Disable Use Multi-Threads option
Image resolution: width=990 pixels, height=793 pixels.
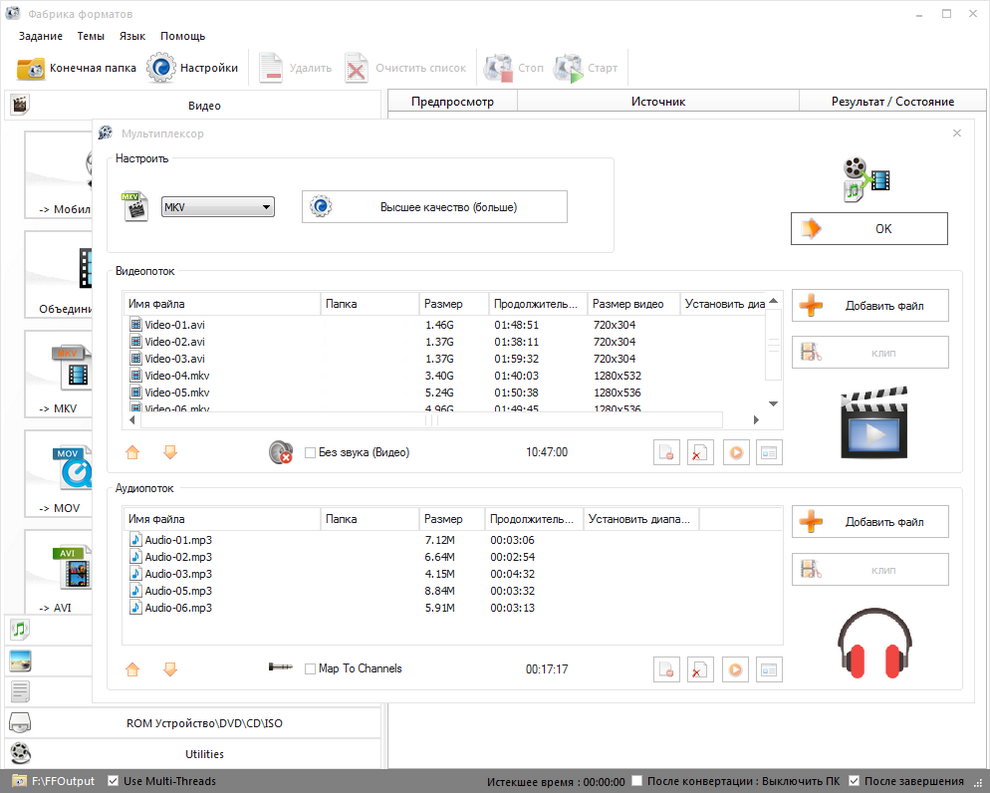pyautogui.click(x=113, y=781)
